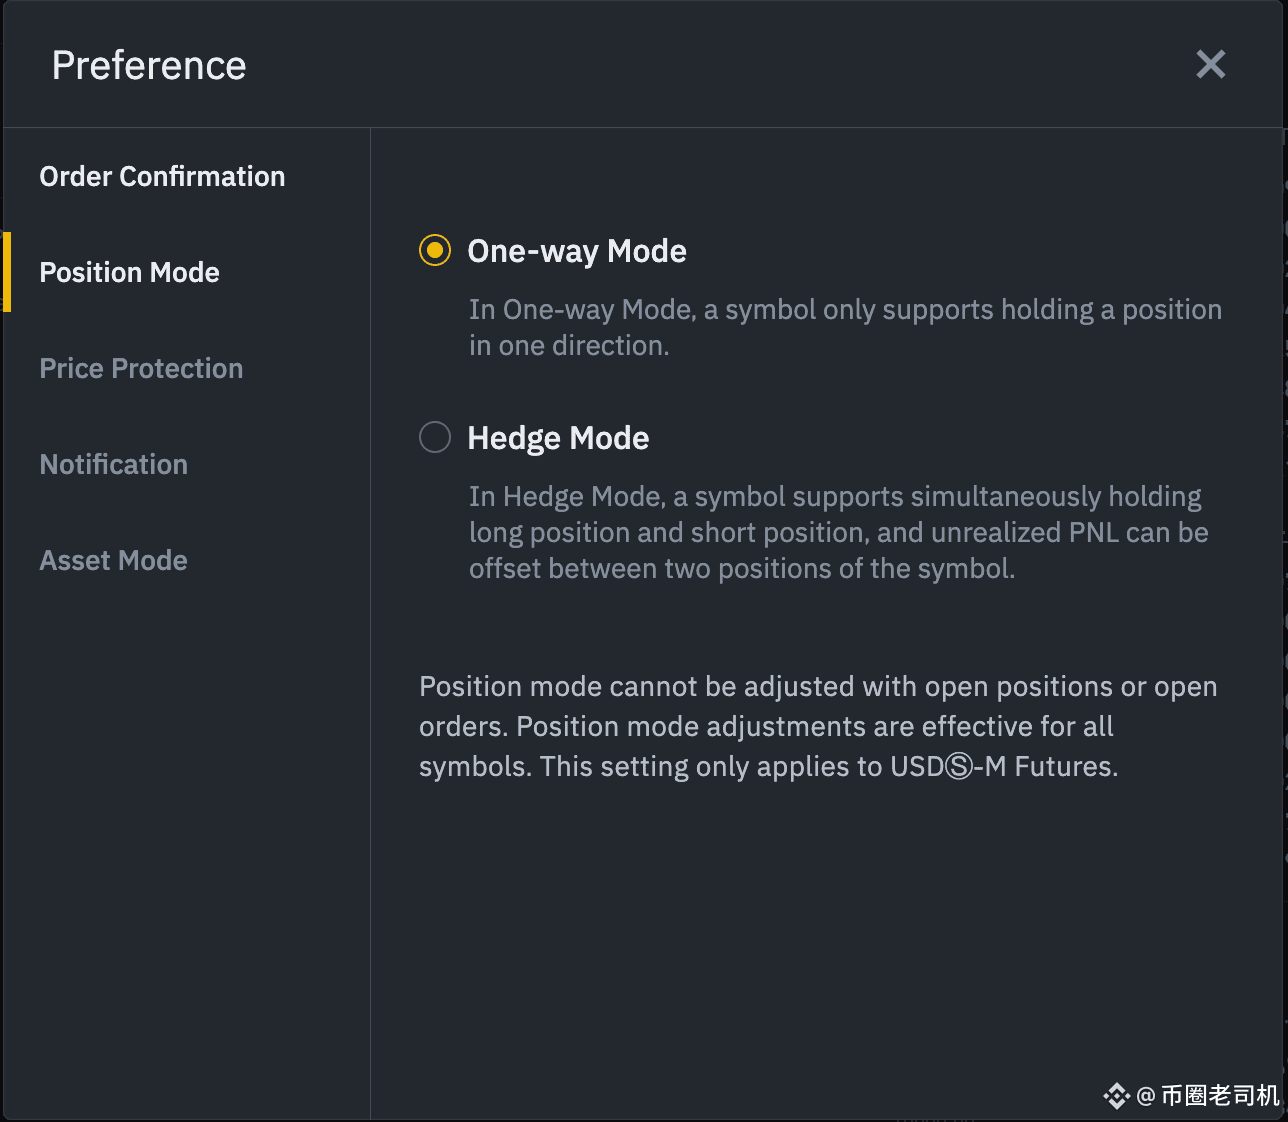Click the 币圈老司机 watermark text
The height and width of the screenshot is (1122, 1288).
click(1220, 1096)
